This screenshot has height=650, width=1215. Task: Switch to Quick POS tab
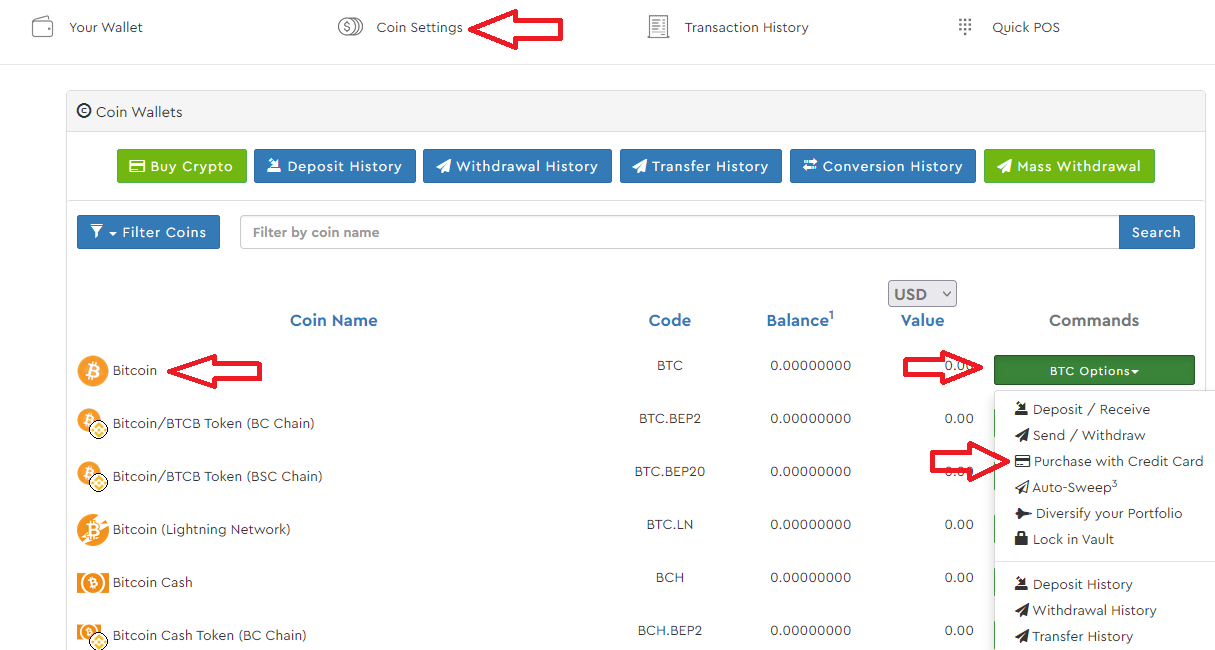(1026, 27)
